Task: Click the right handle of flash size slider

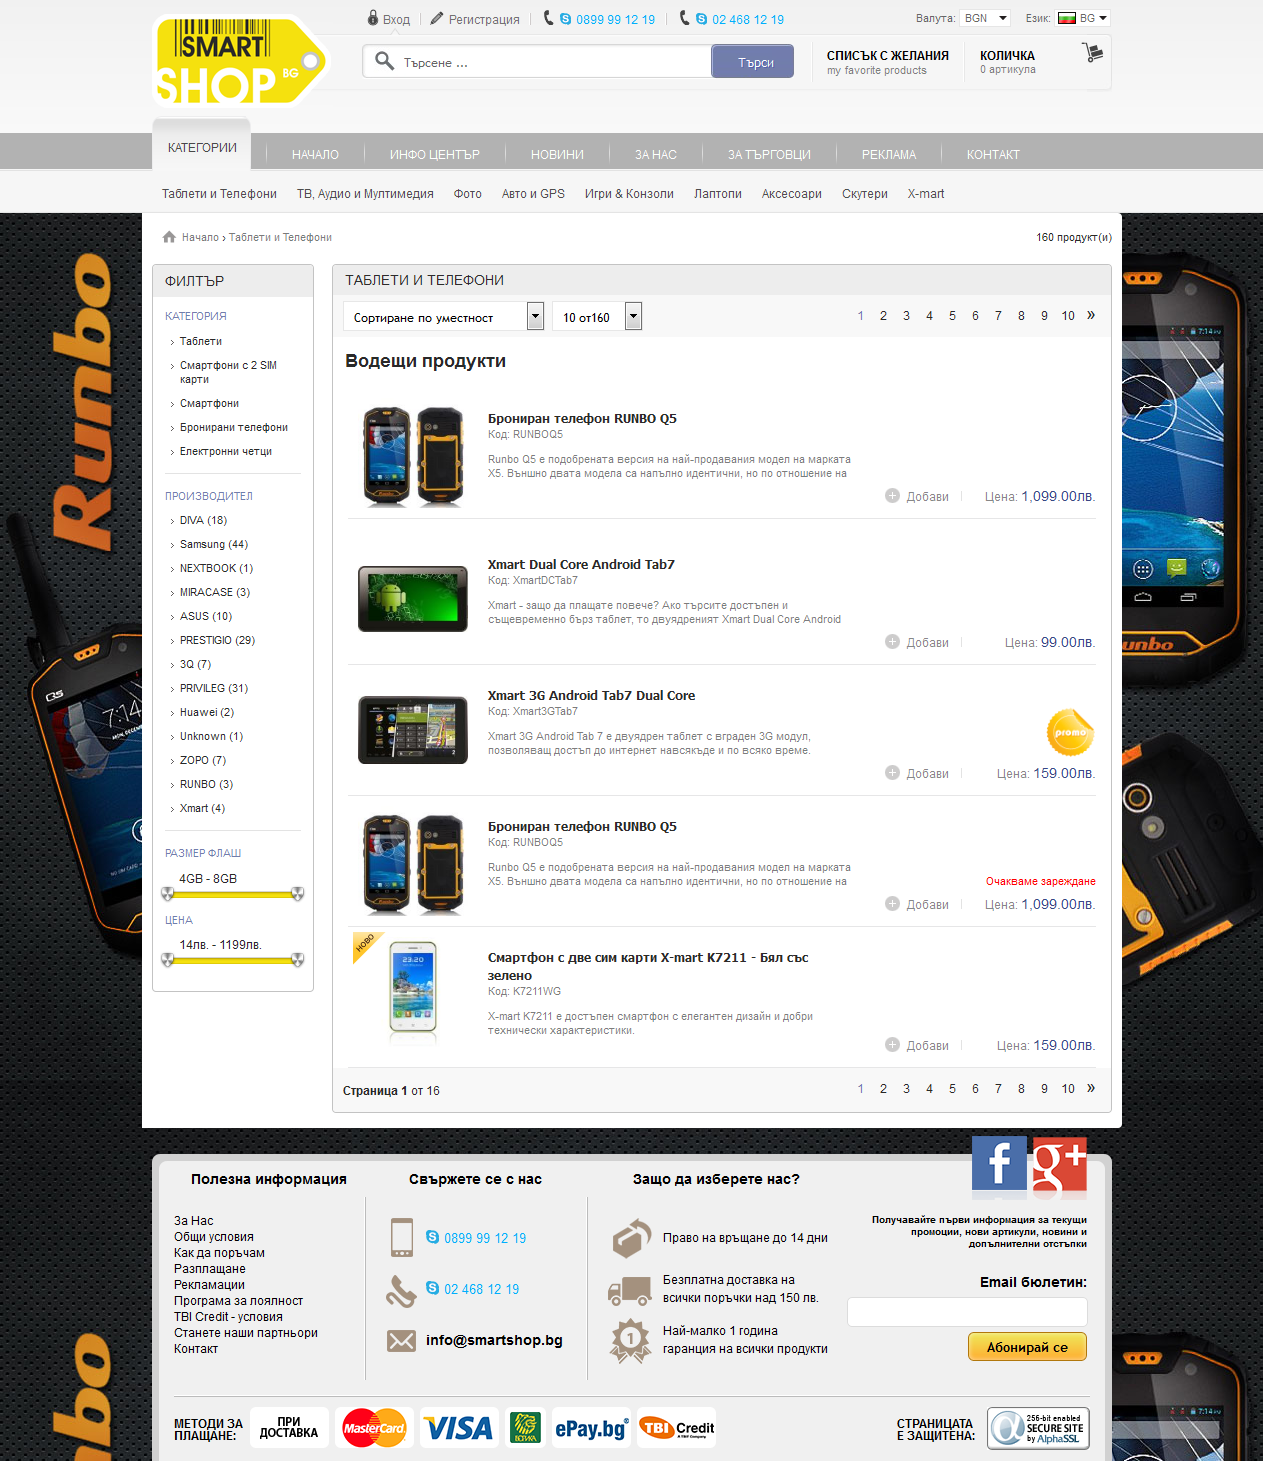Action: 297,894
